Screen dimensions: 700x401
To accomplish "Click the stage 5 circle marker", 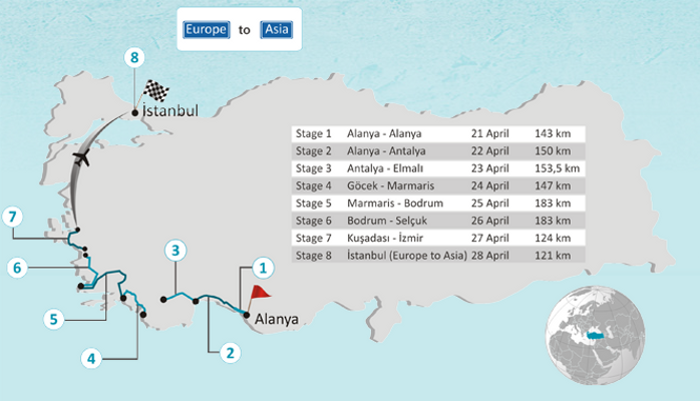I will [57, 319].
